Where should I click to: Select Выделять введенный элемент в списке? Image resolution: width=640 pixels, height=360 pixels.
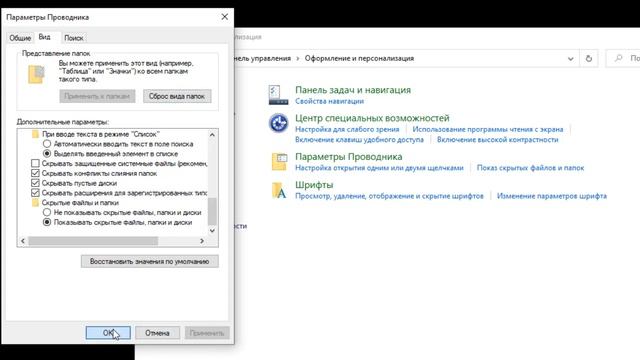(47, 154)
